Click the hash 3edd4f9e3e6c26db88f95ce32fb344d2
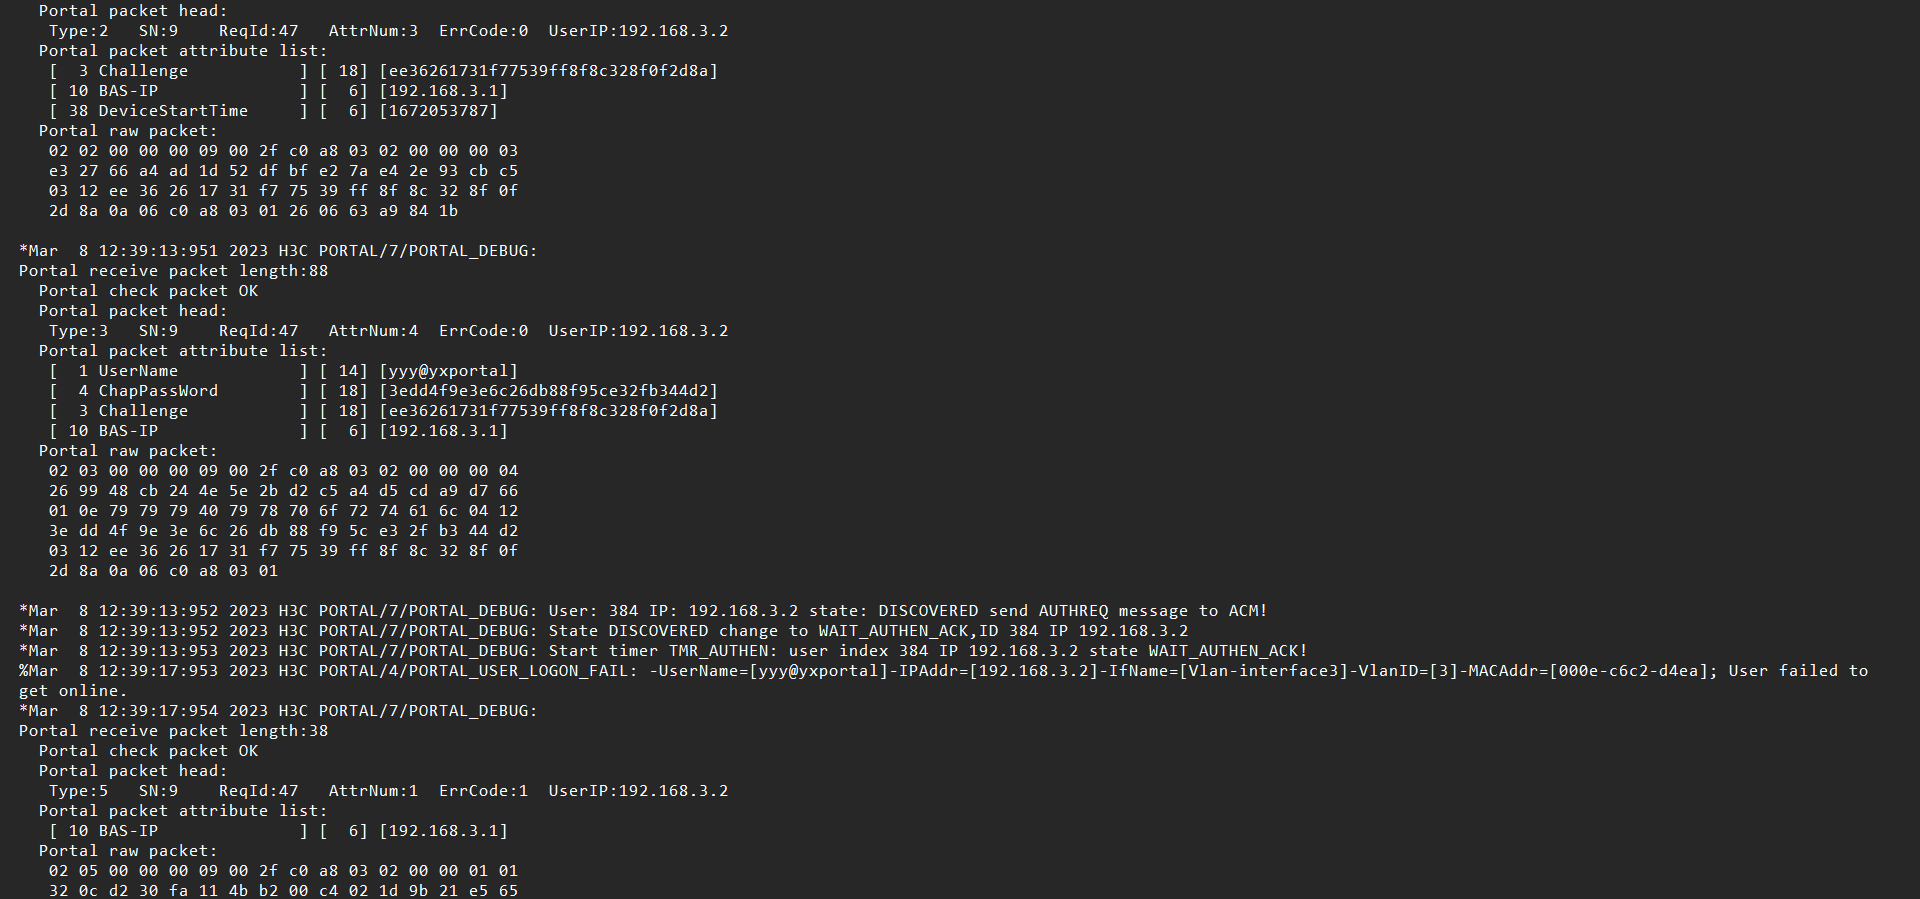Viewport: 1920px width, 899px height. pyautogui.click(x=548, y=391)
